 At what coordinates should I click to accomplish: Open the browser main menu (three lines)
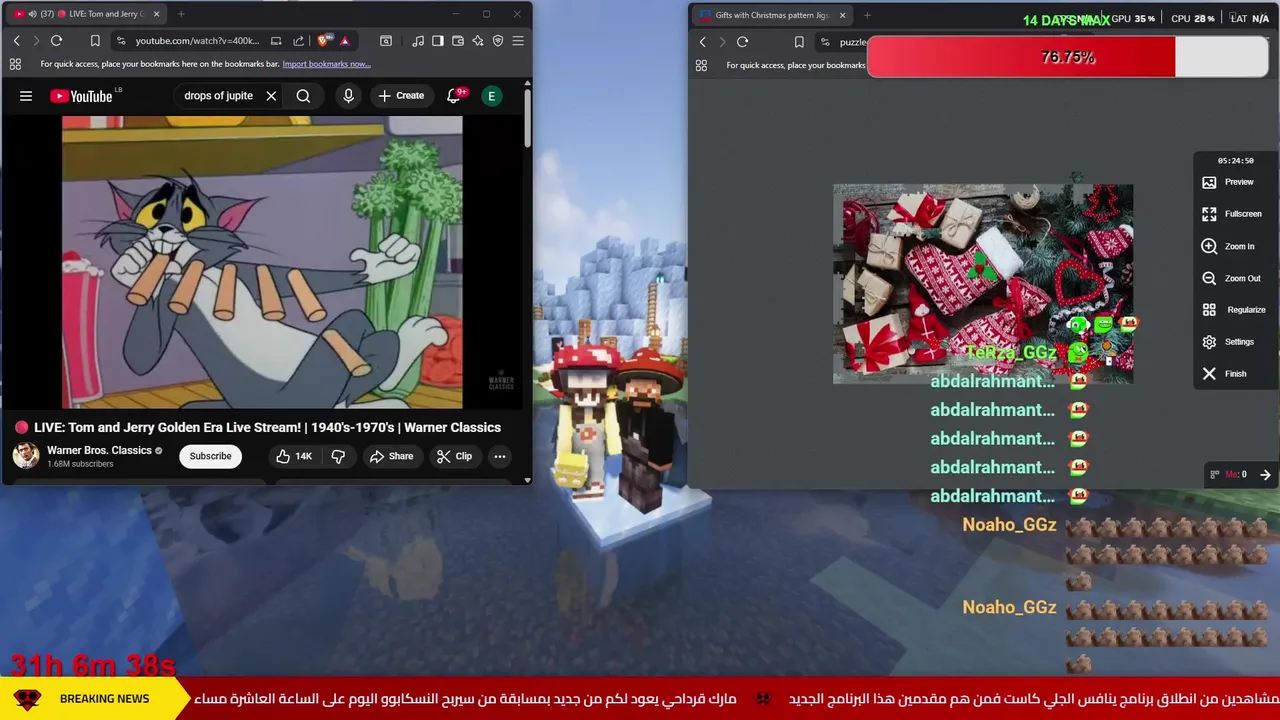[518, 41]
